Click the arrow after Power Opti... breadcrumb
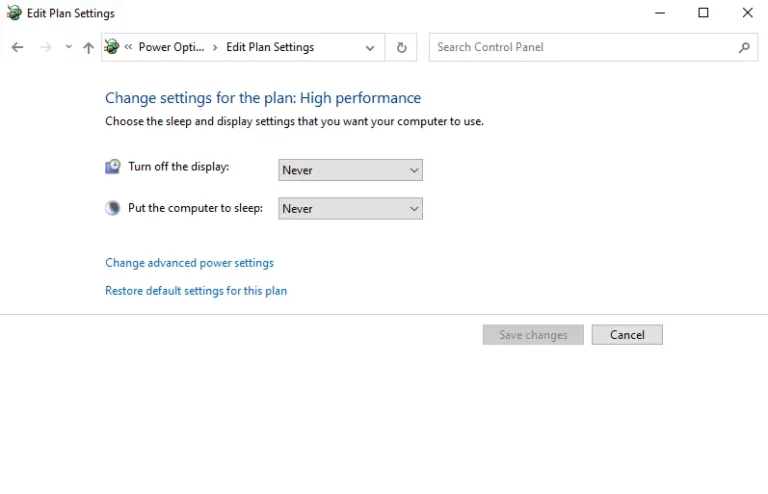This screenshot has height=494, width=768. (x=215, y=47)
